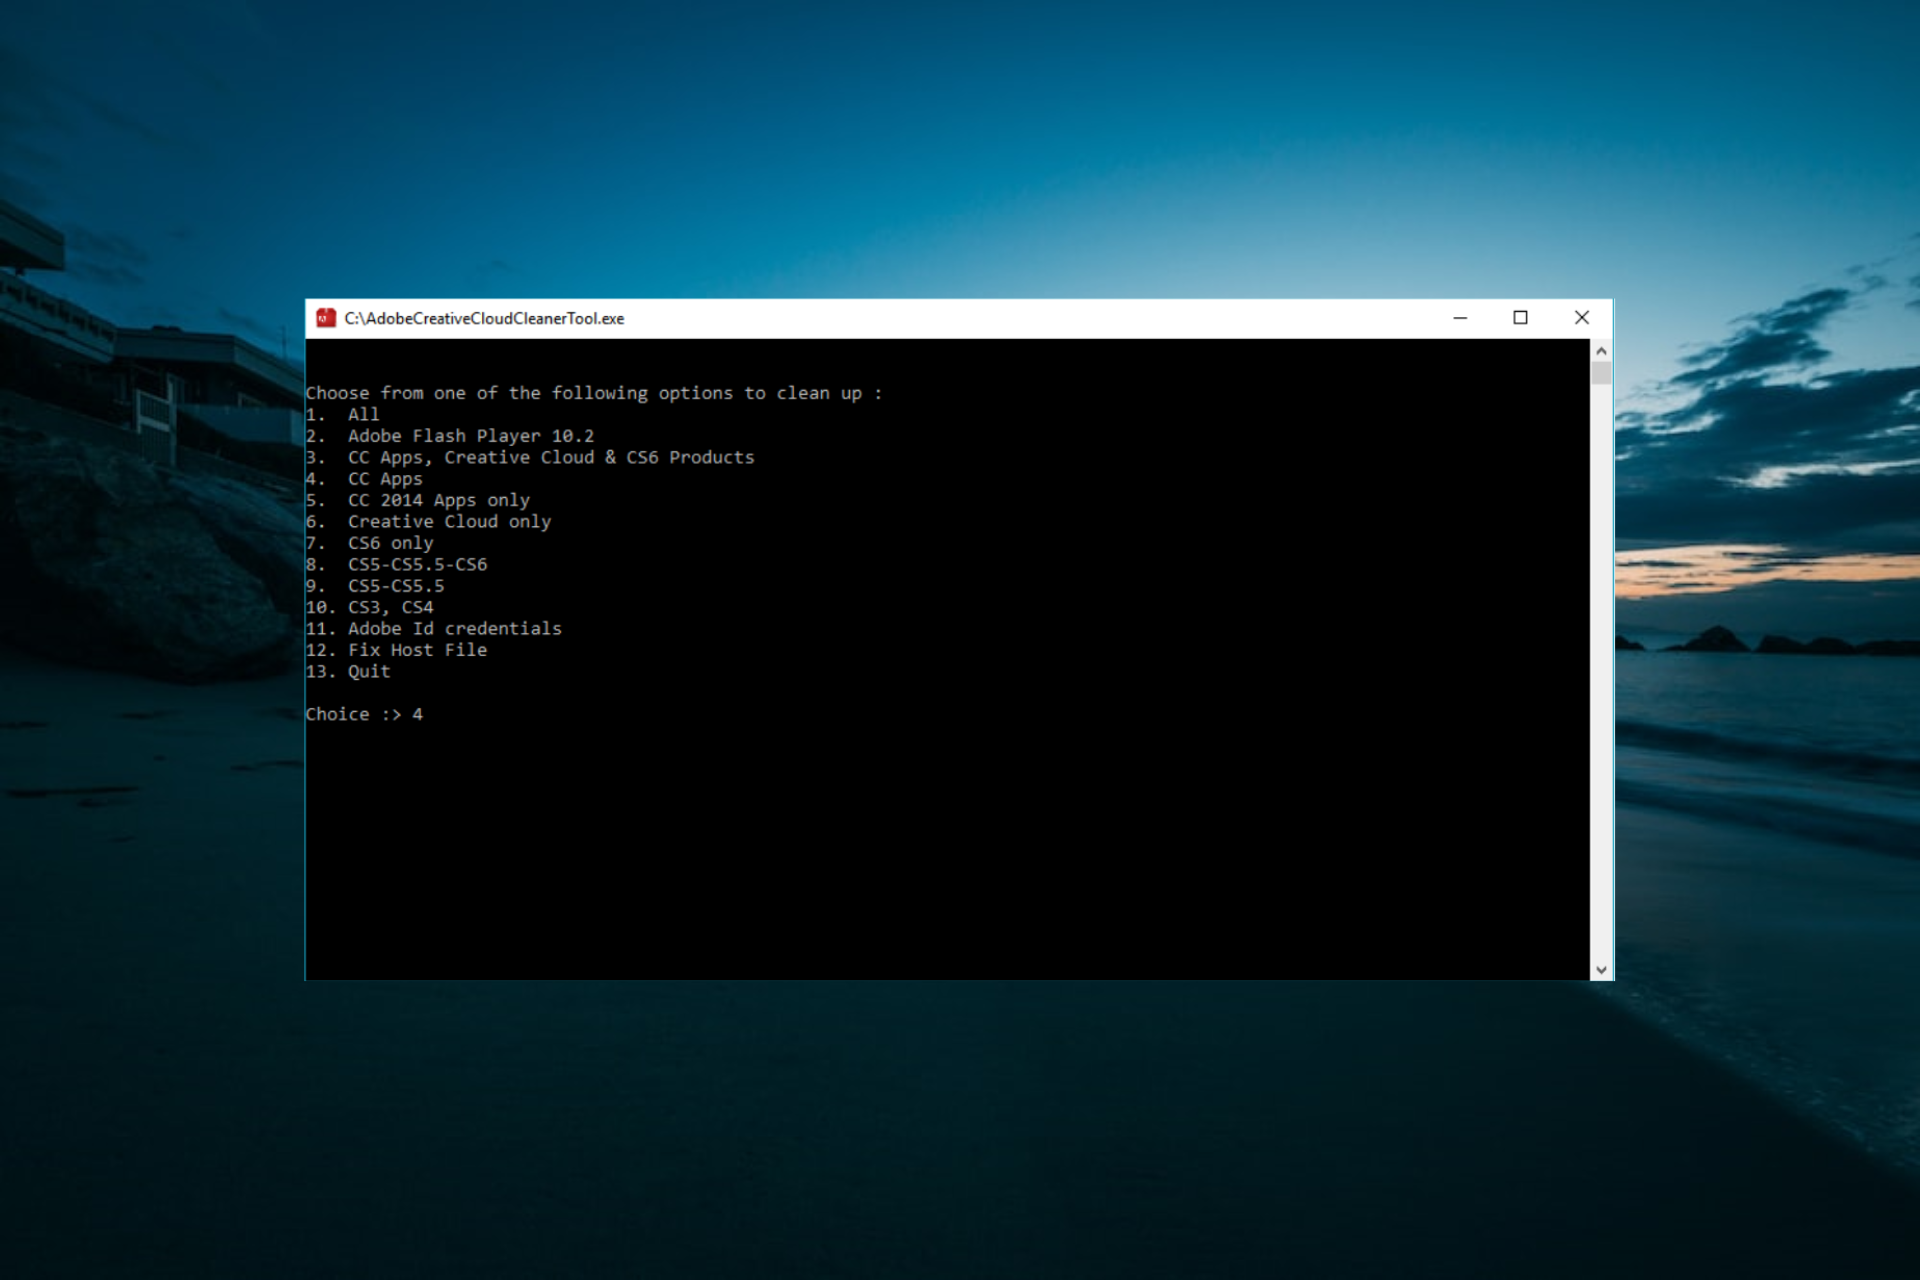The image size is (1920, 1280).
Task: Click the 'Adobe Flash Player 10.2' line
Action: 450,436
